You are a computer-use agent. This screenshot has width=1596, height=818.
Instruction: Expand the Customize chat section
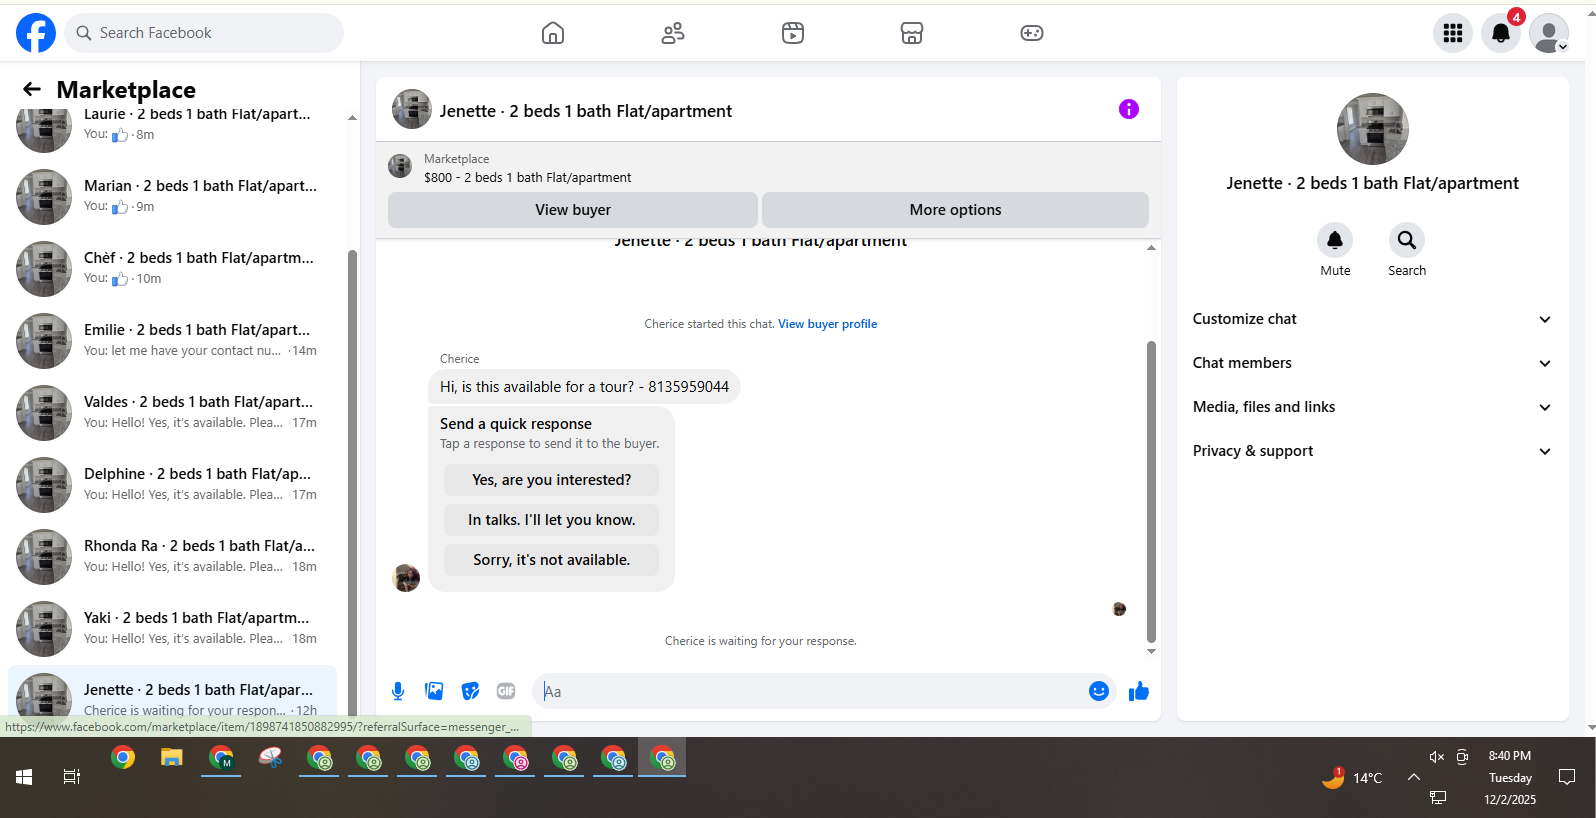(x=1372, y=319)
